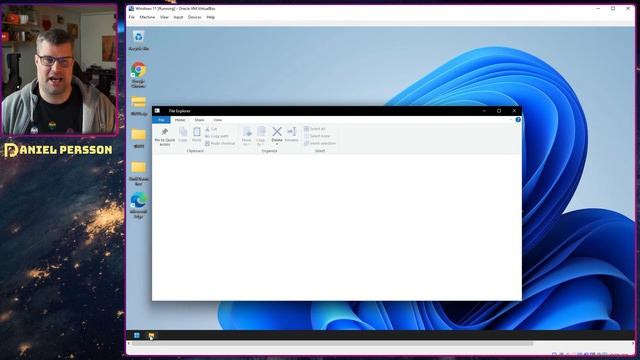Image resolution: width=640 pixels, height=360 pixels.
Task: Click the File Explorer icon on taskbar
Action: point(151,335)
